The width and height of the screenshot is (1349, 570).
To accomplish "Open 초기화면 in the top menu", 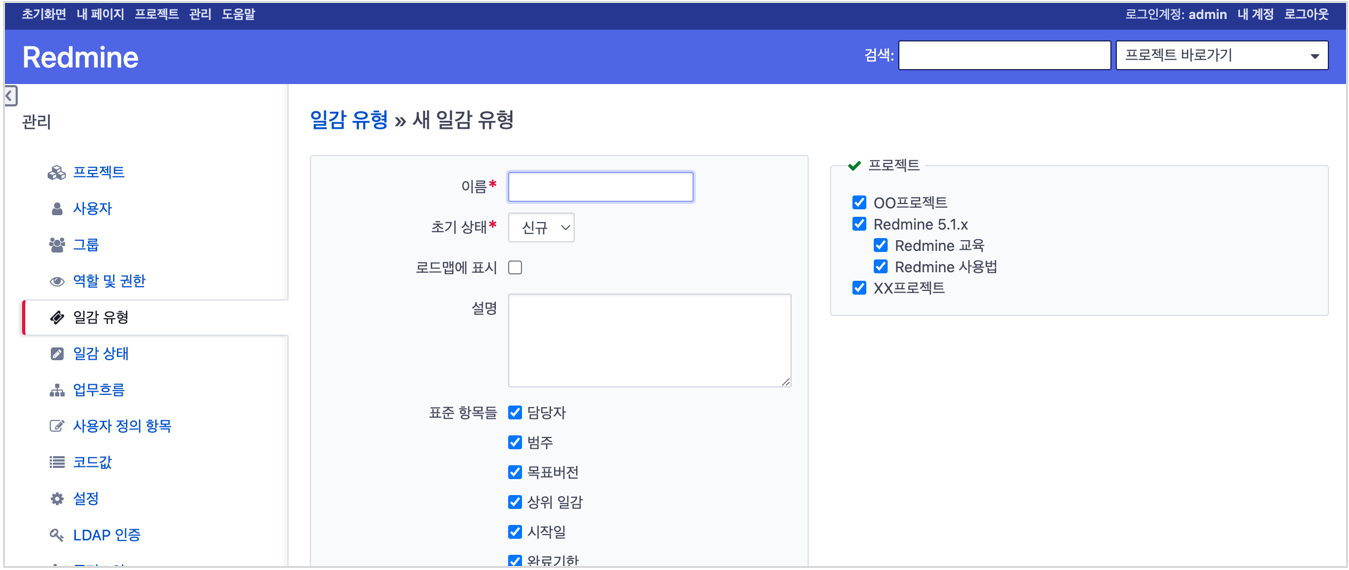I will (x=44, y=15).
